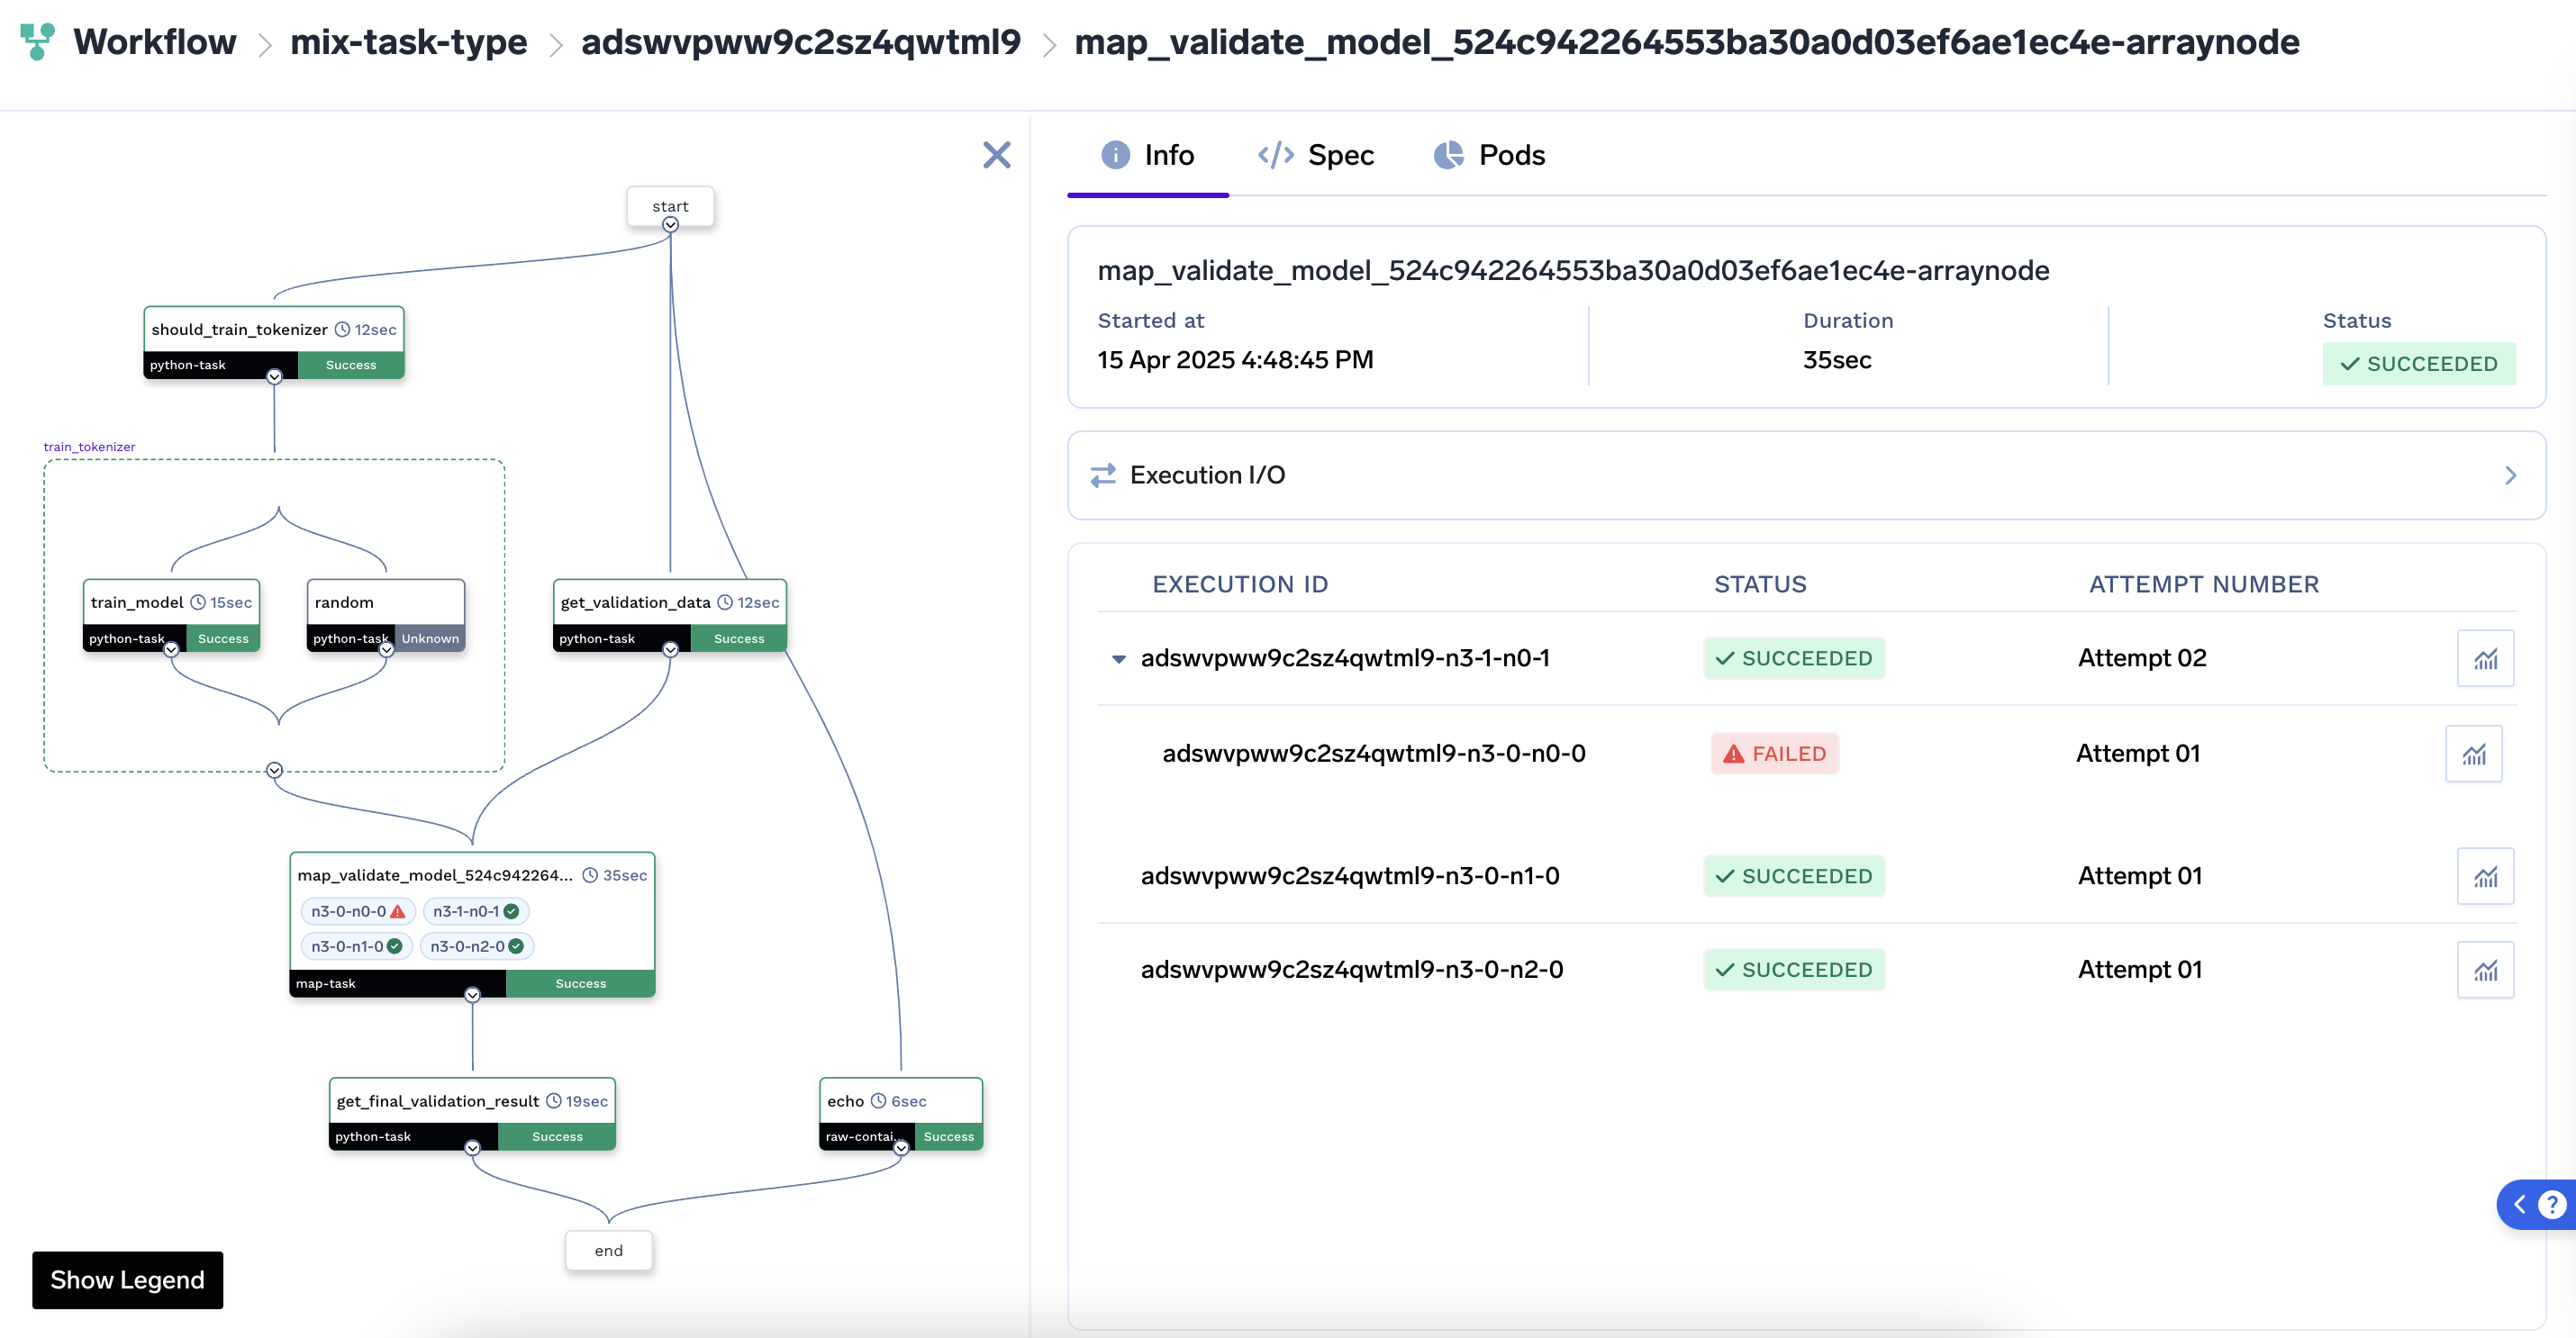The height and width of the screenshot is (1338, 2576).
Task: Collapse the n3-1-n0-1 execution row arrow
Action: 1119,659
